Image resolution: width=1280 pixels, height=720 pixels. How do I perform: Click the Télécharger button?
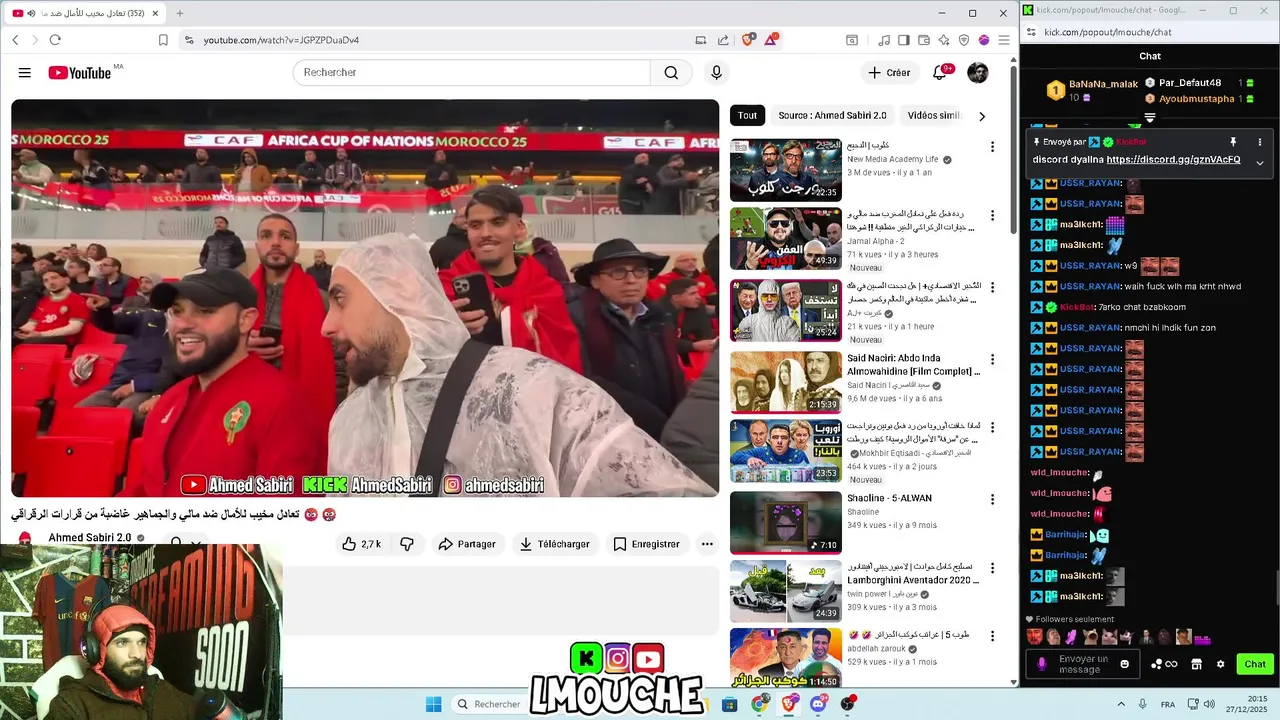point(555,544)
